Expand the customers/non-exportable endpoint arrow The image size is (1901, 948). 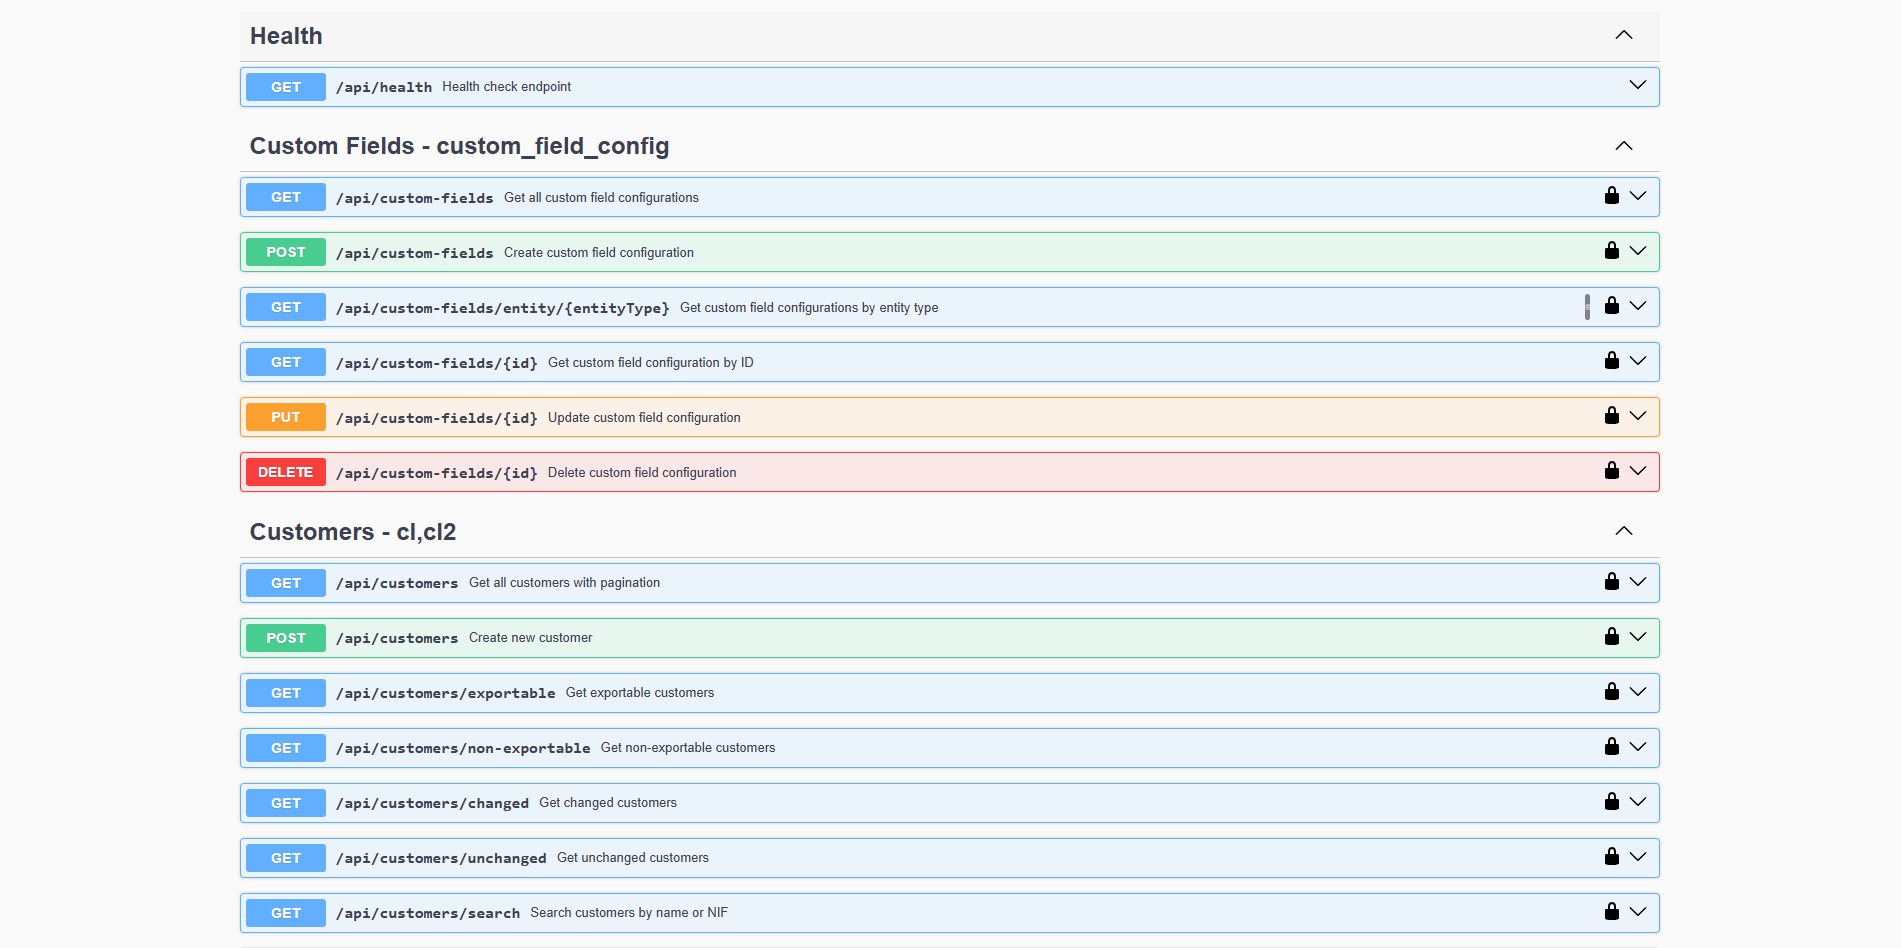(x=1637, y=747)
